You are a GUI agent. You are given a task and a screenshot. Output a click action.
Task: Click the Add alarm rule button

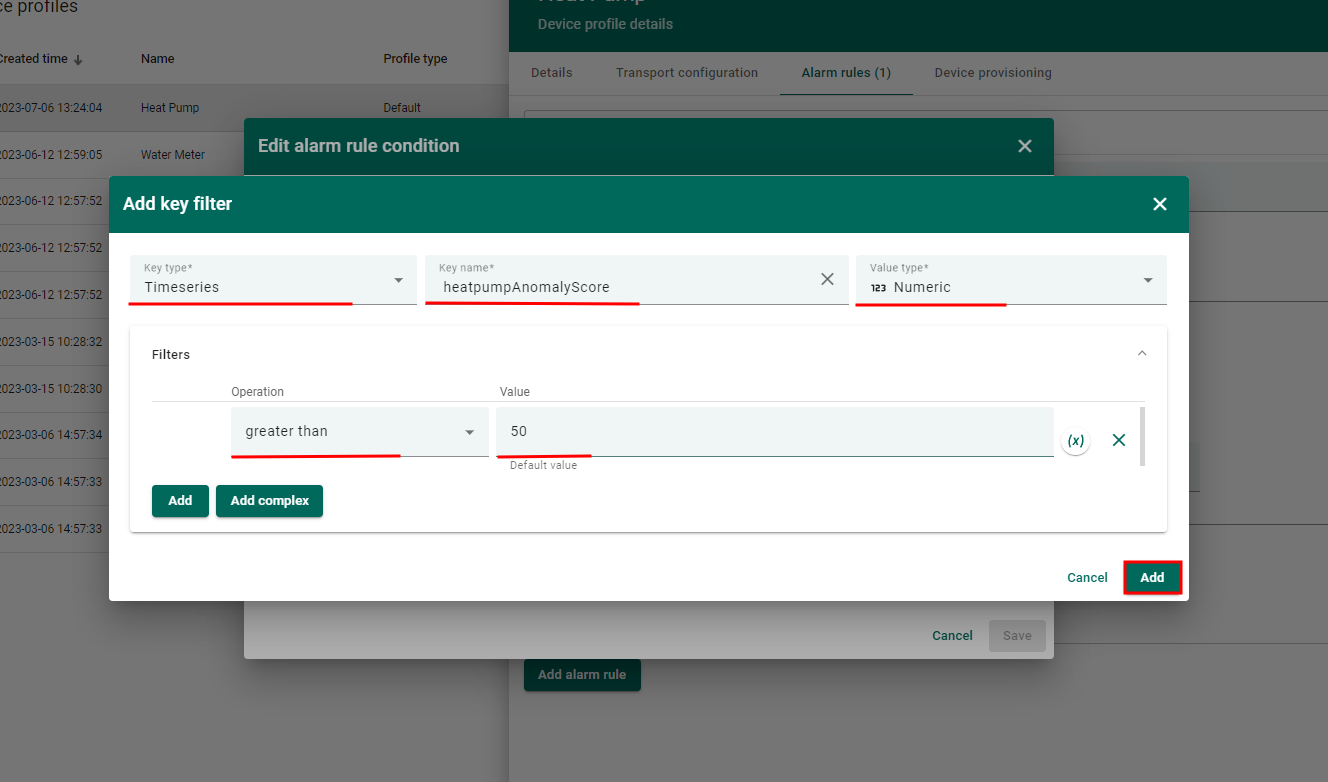[582, 675]
